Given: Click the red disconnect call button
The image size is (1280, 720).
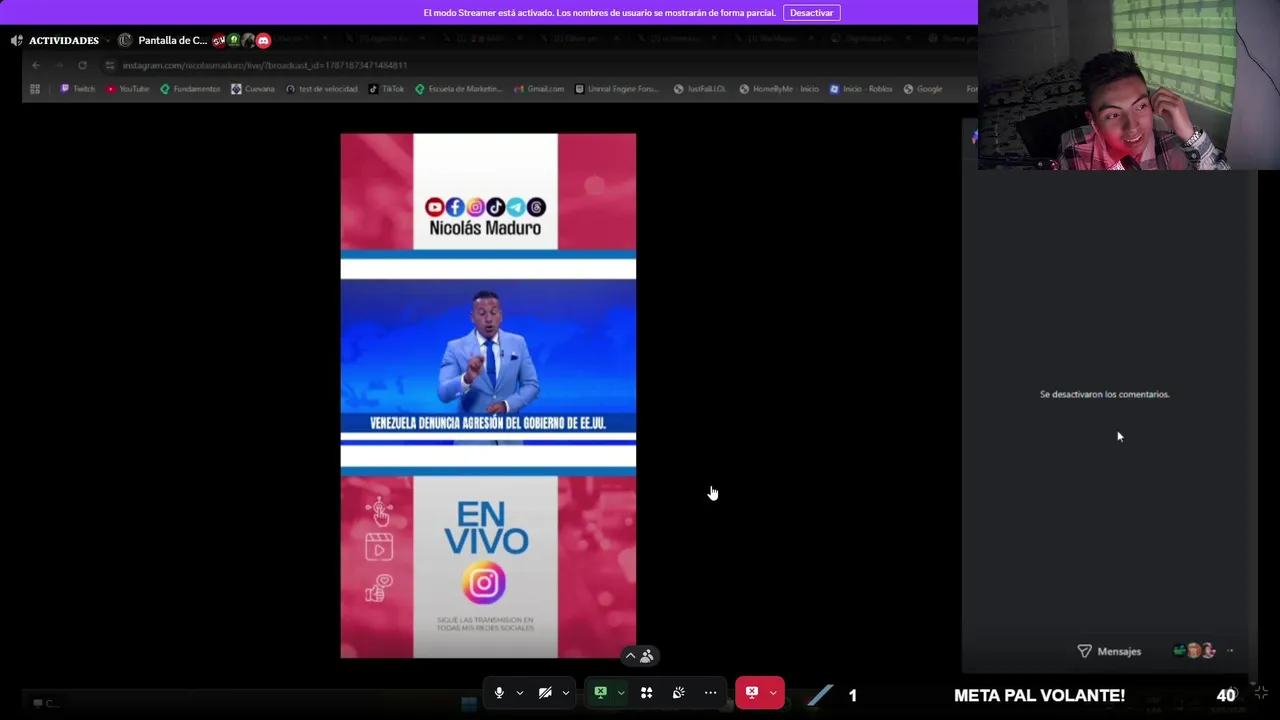Looking at the screenshot, I should coord(752,693).
